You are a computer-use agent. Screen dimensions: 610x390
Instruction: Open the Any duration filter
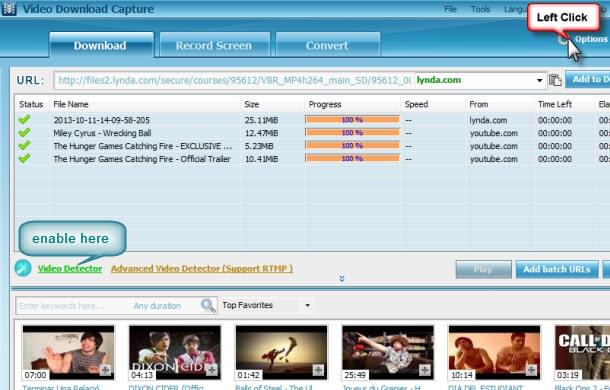157,306
